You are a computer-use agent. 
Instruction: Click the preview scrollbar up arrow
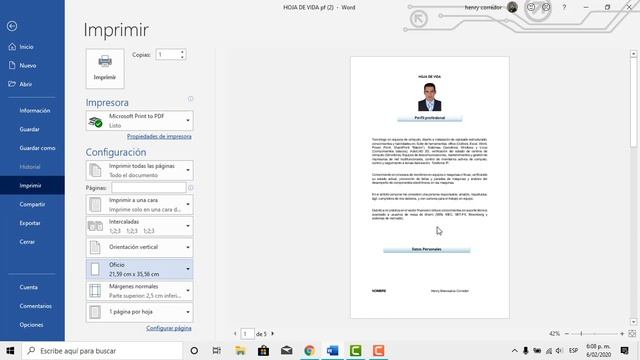coord(633,53)
